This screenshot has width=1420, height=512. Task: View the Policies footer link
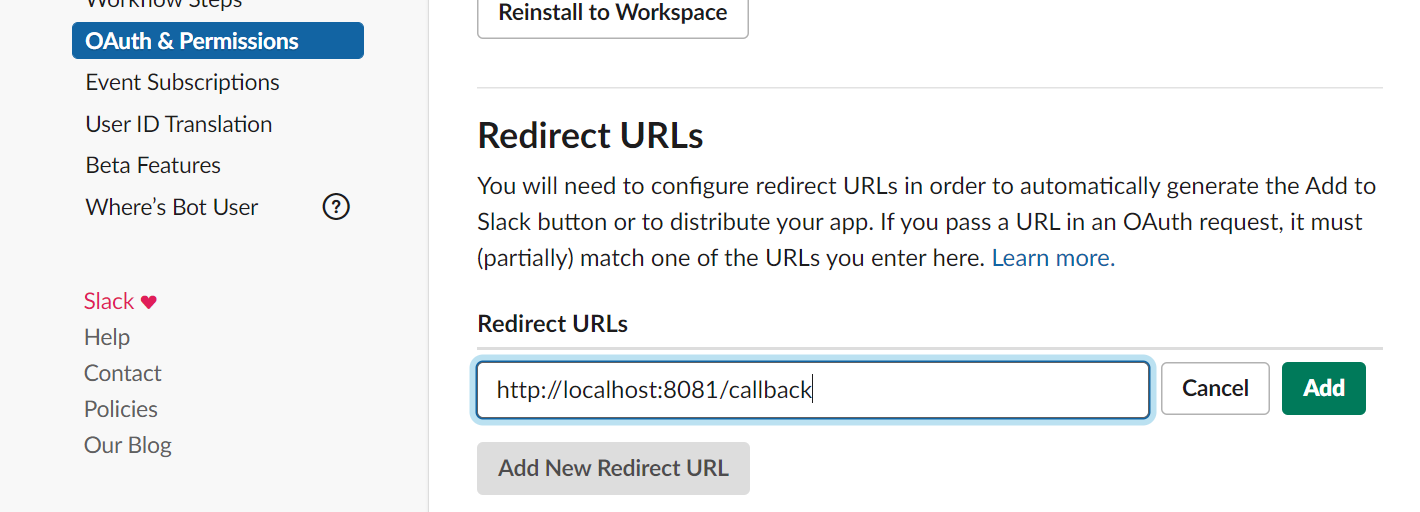coord(121,409)
